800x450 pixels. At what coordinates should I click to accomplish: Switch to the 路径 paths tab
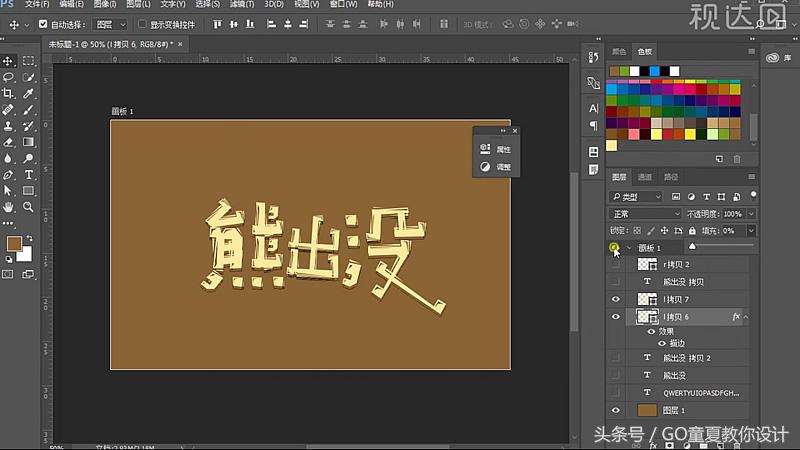[671, 177]
